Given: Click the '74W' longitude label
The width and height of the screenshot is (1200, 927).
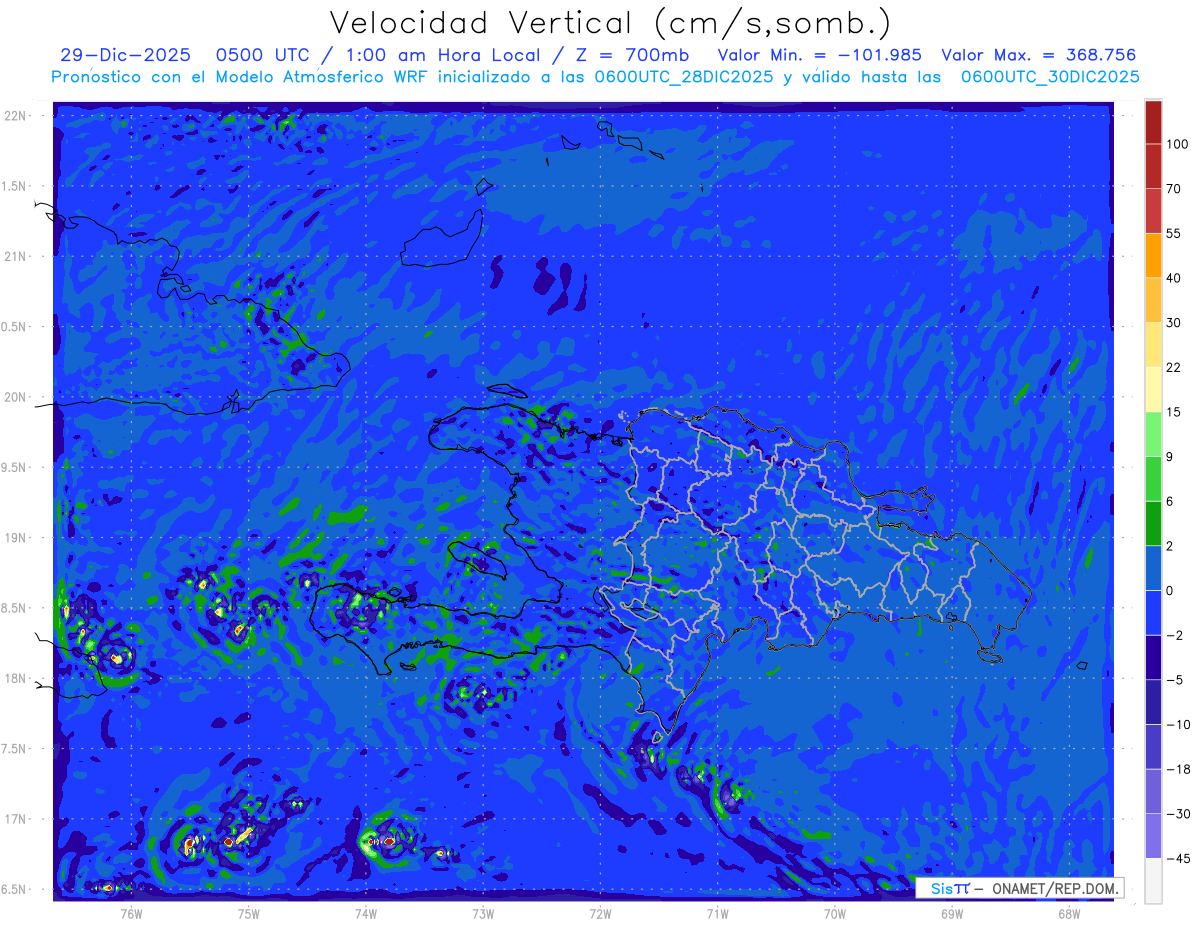Looking at the screenshot, I should [x=365, y=913].
